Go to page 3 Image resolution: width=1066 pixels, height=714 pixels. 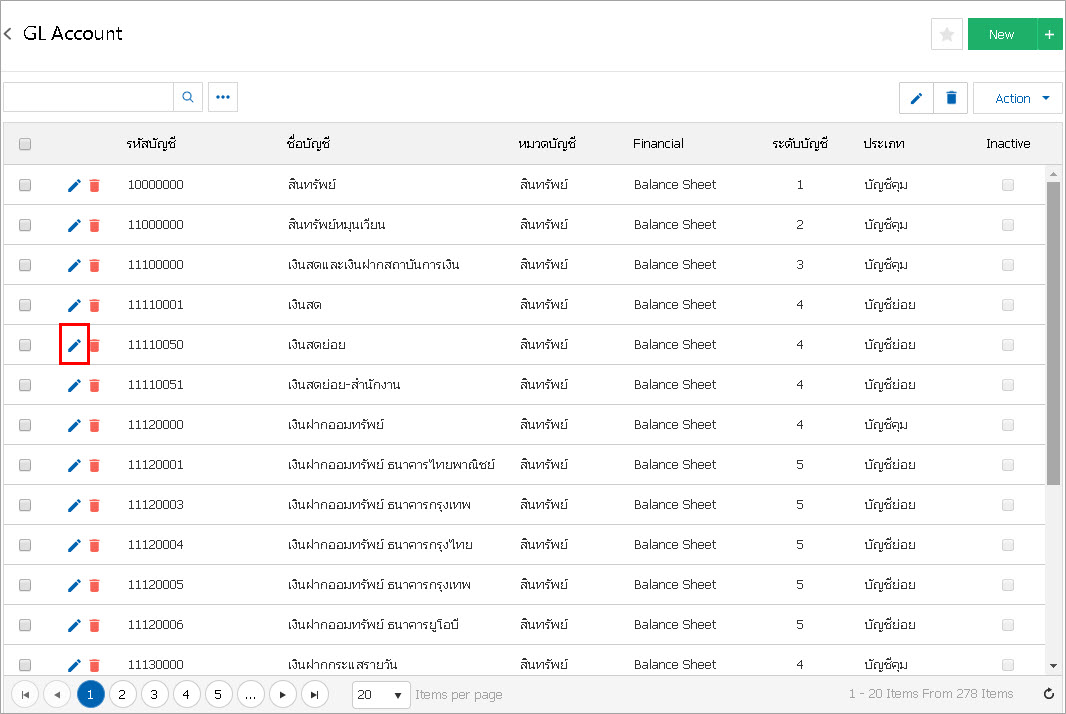pos(154,694)
